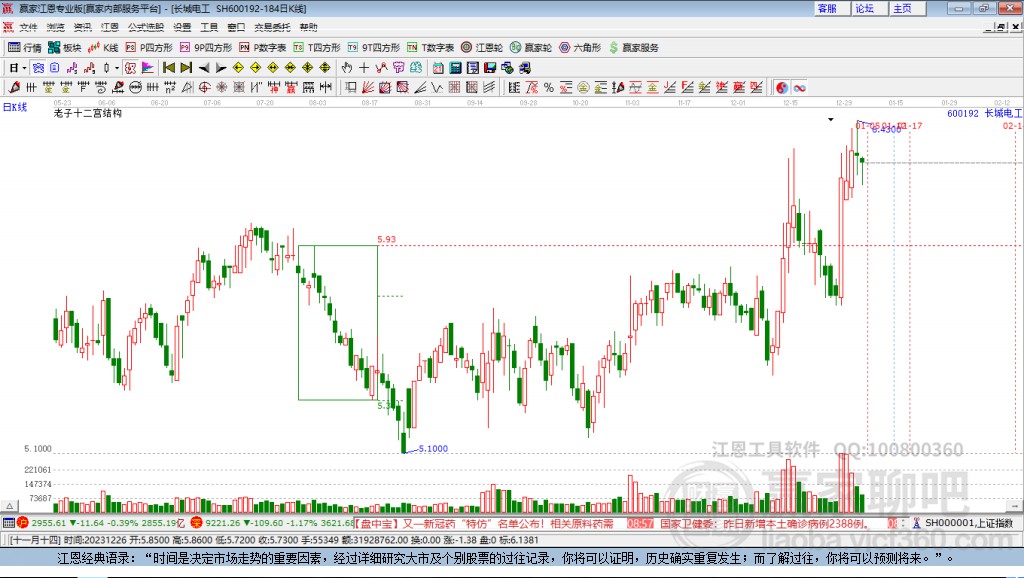Click the 盘中宝 news ticker headline

click(484, 523)
